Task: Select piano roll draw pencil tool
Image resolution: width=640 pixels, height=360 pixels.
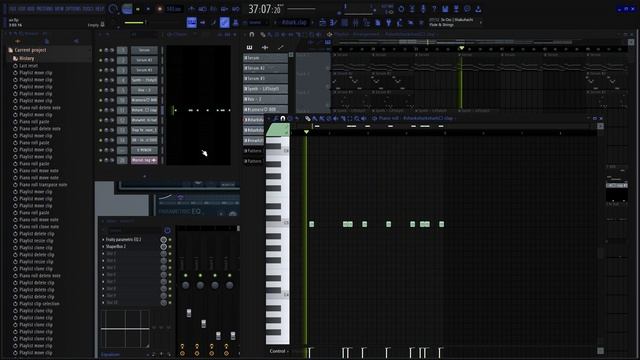Action: pyautogui.click(x=308, y=118)
